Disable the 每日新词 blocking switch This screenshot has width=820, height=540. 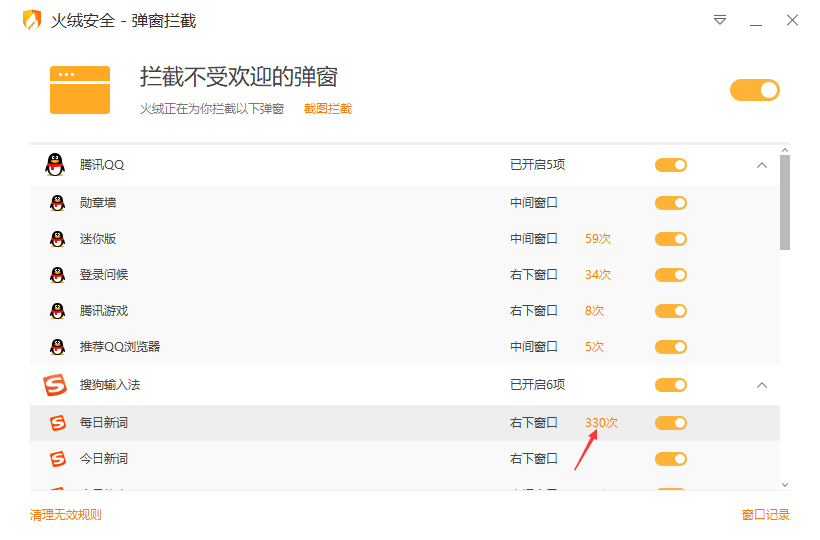[671, 423]
